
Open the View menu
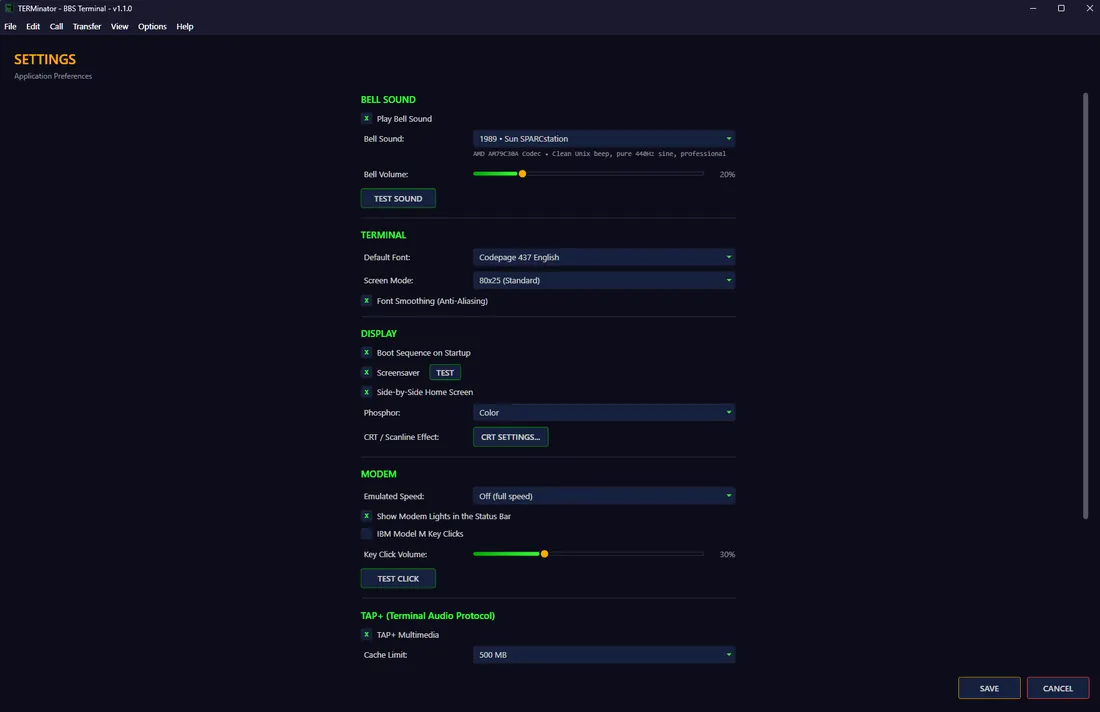point(119,27)
